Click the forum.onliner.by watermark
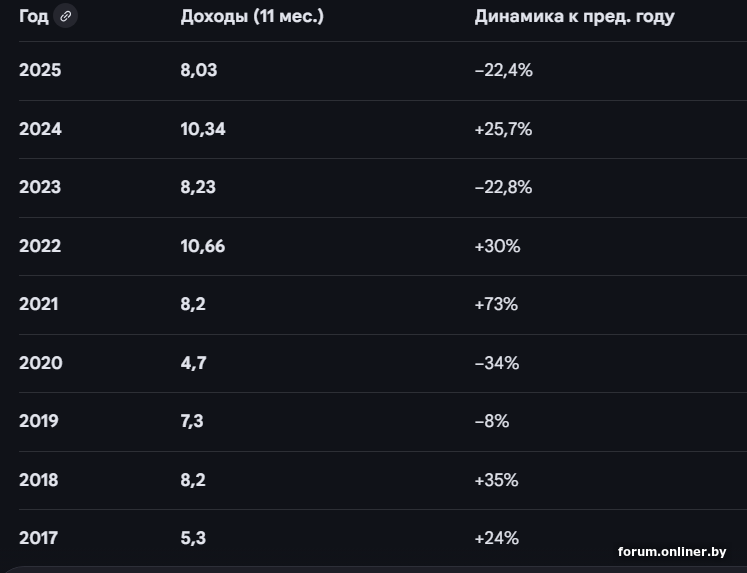The width and height of the screenshot is (747, 573). (x=671, y=552)
